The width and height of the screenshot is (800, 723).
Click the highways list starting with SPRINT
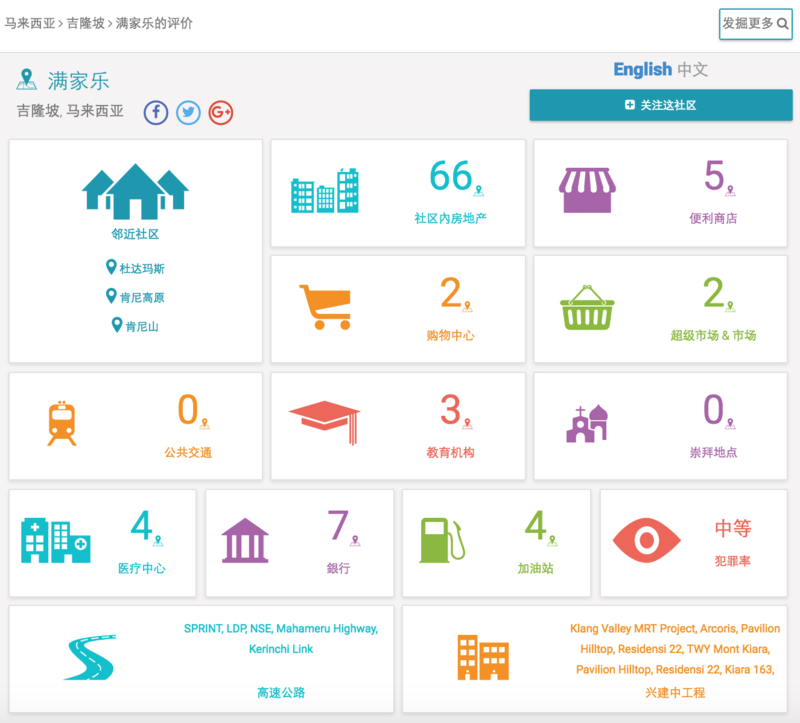click(281, 639)
